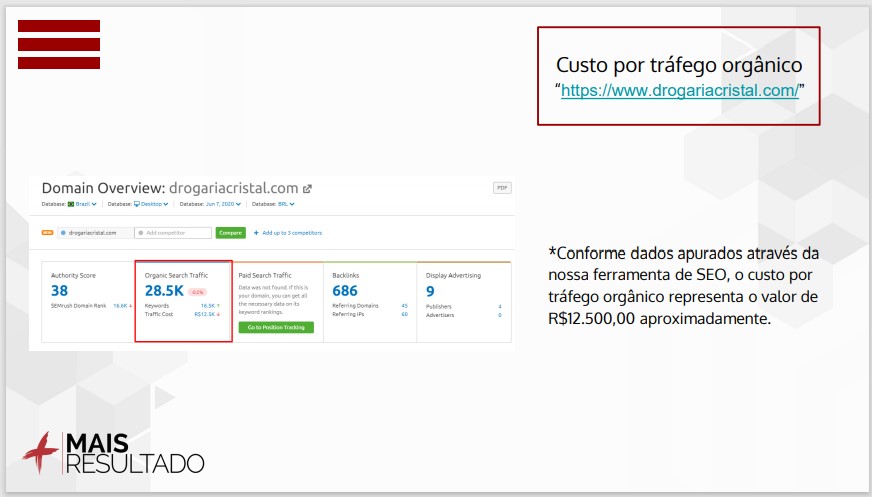Click the Traffic Cost value R$12.5K

point(205,314)
